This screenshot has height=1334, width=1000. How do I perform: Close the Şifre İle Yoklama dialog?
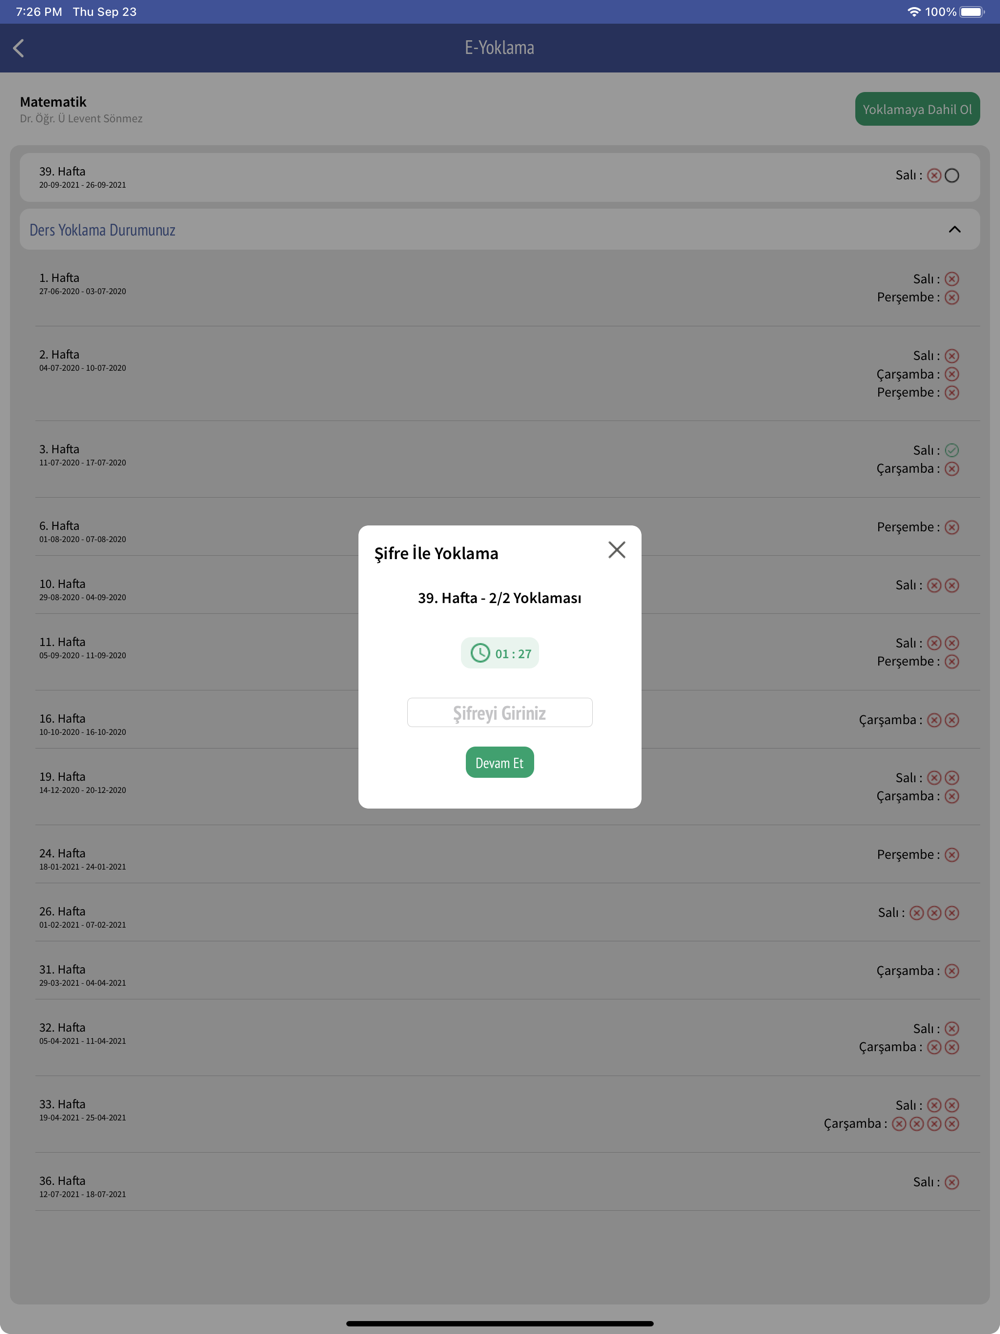(617, 550)
